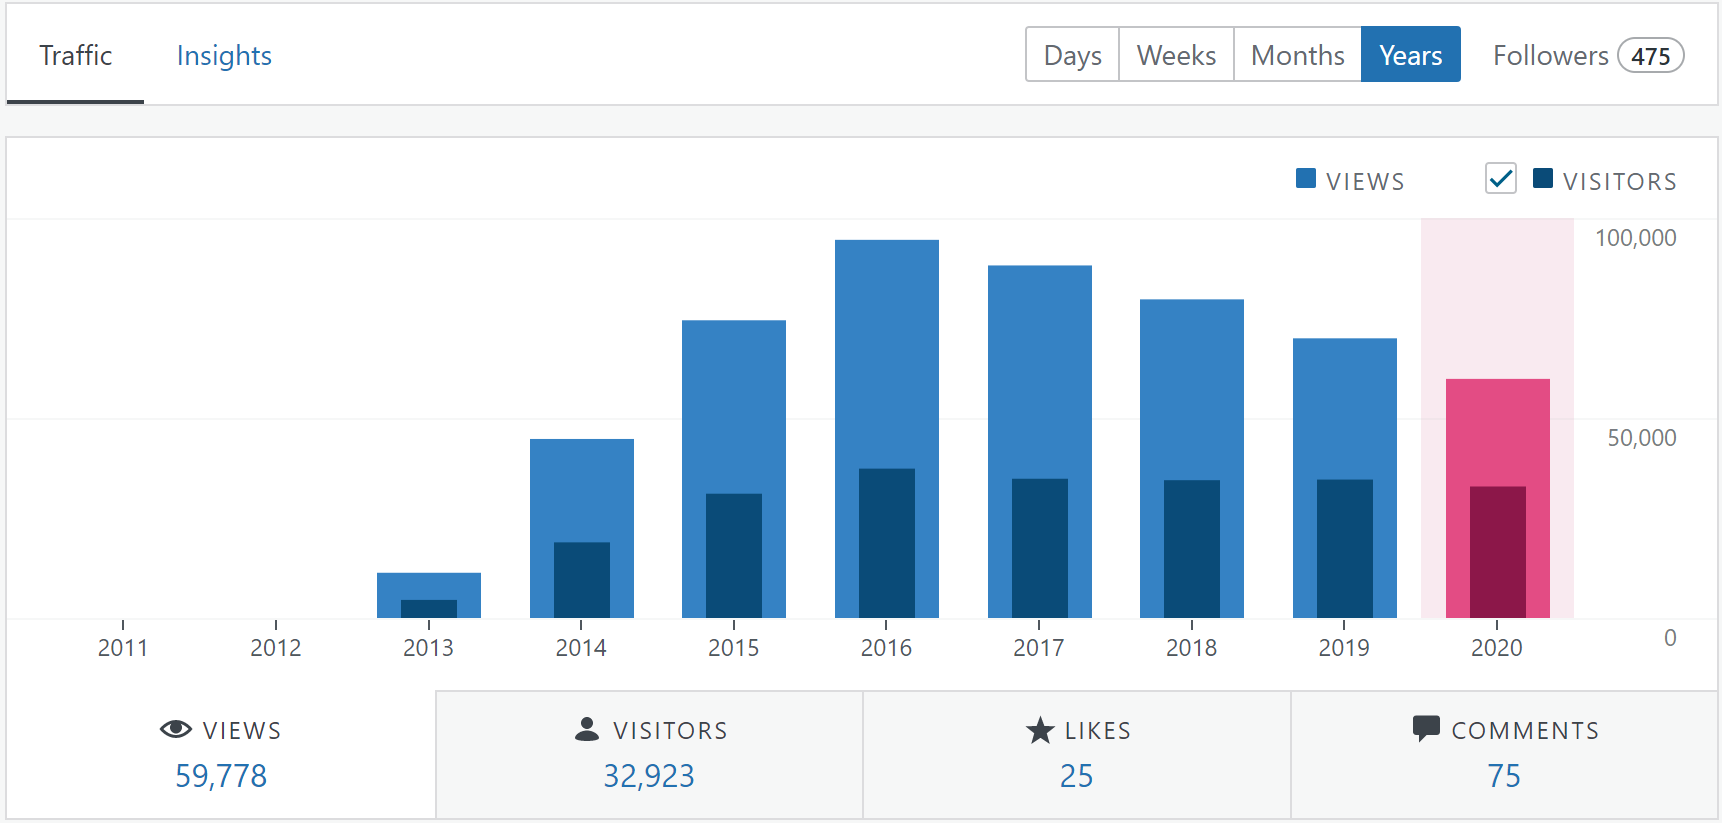This screenshot has width=1722, height=823.
Task: Click the eye icon beside Views
Action: [x=176, y=729]
